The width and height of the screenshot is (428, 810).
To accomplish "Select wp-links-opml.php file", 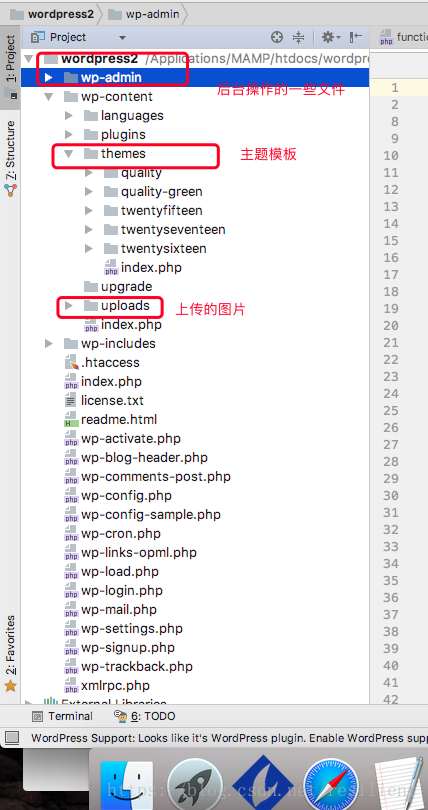I will (x=131, y=553).
